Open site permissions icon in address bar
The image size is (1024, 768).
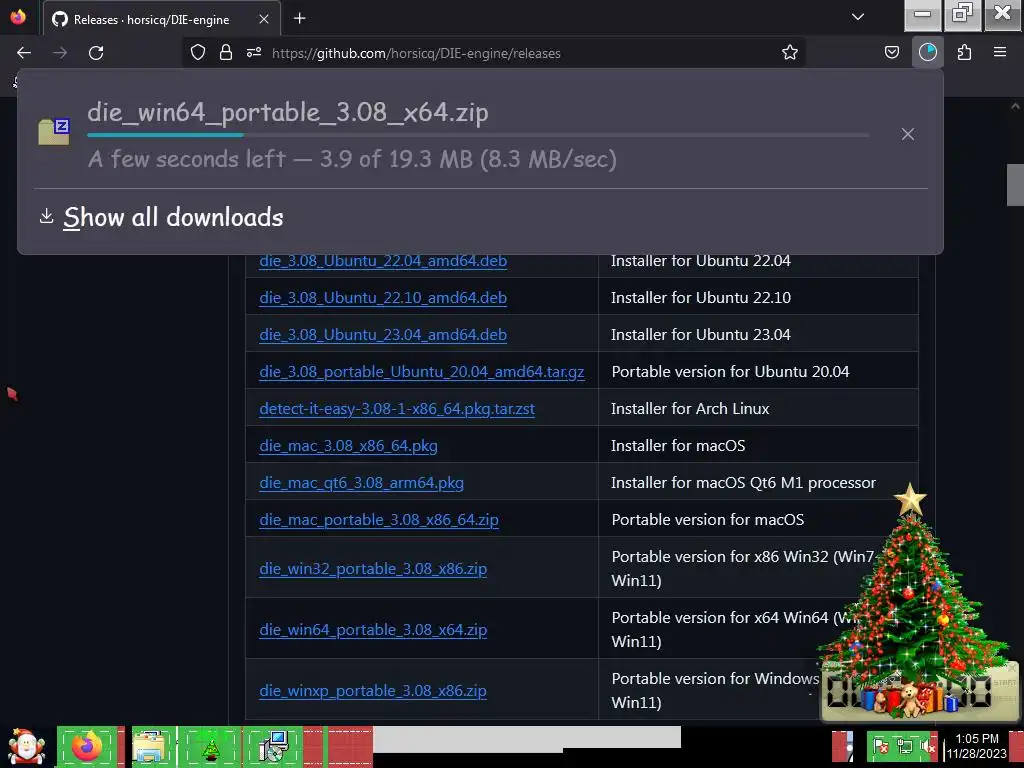254,53
